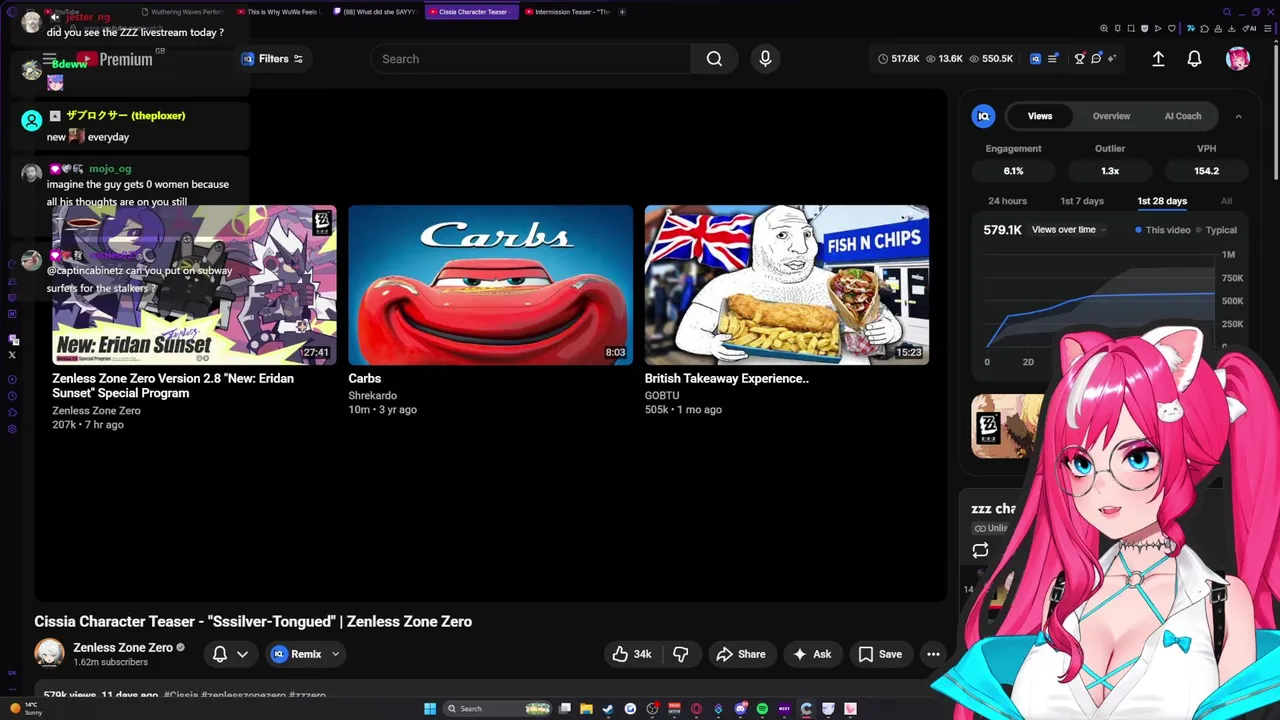
Task: Select the 24 hours range tab
Action: [x=1007, y=201]
